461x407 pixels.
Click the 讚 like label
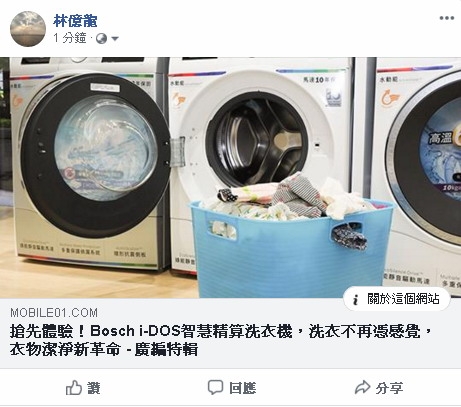94,388
